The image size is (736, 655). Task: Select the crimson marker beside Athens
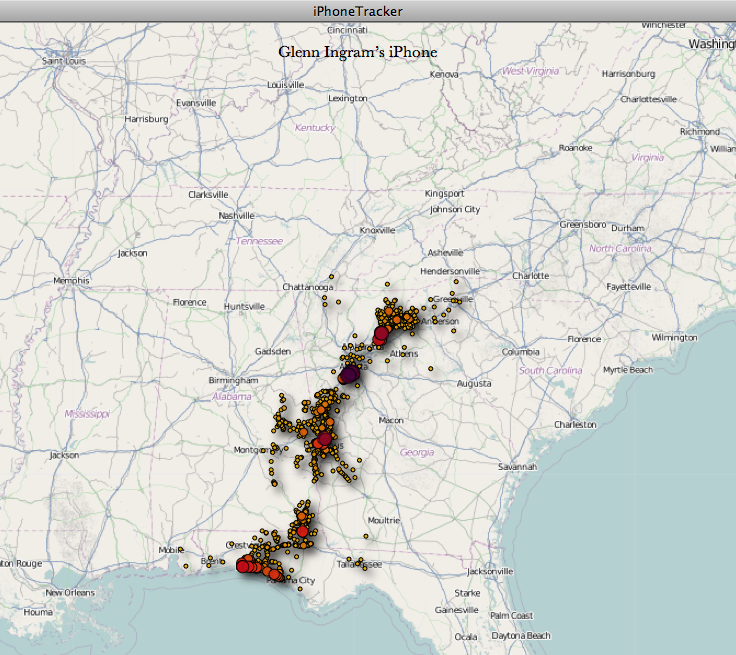pos(380,333)
